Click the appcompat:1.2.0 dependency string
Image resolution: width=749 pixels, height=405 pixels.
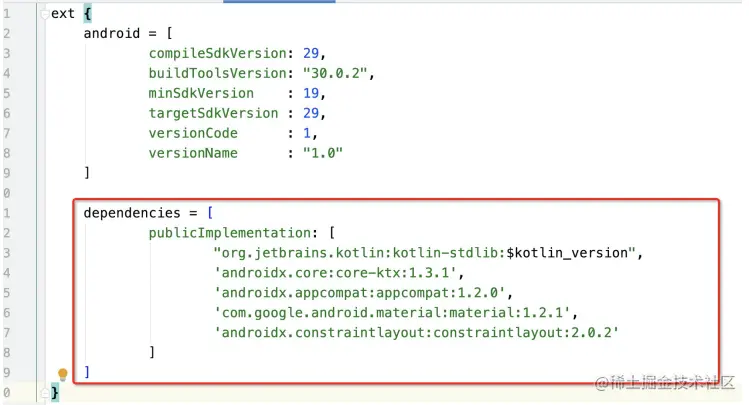(359, 293)
